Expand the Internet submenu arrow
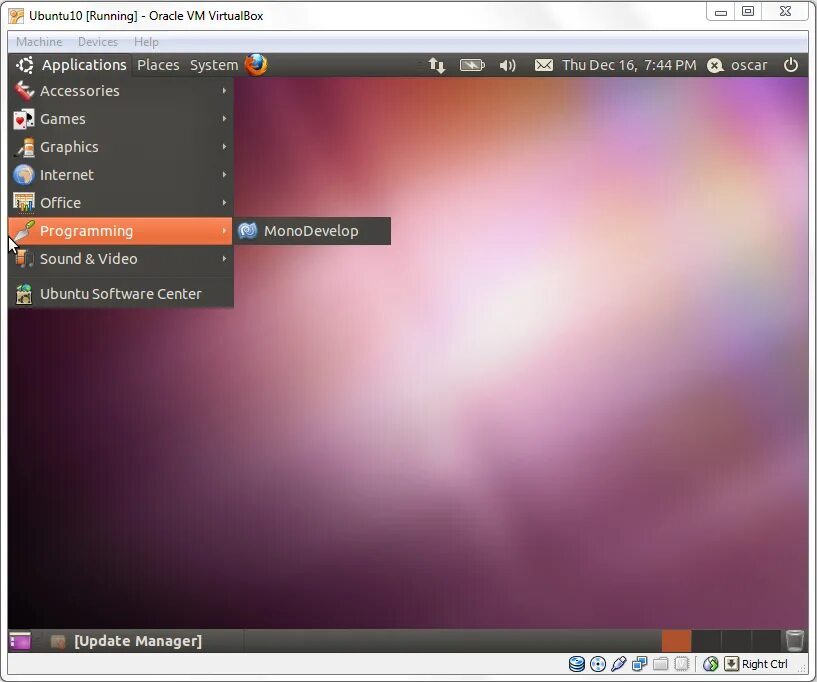This screenshot has width=817, height=682. coord(224,175)
